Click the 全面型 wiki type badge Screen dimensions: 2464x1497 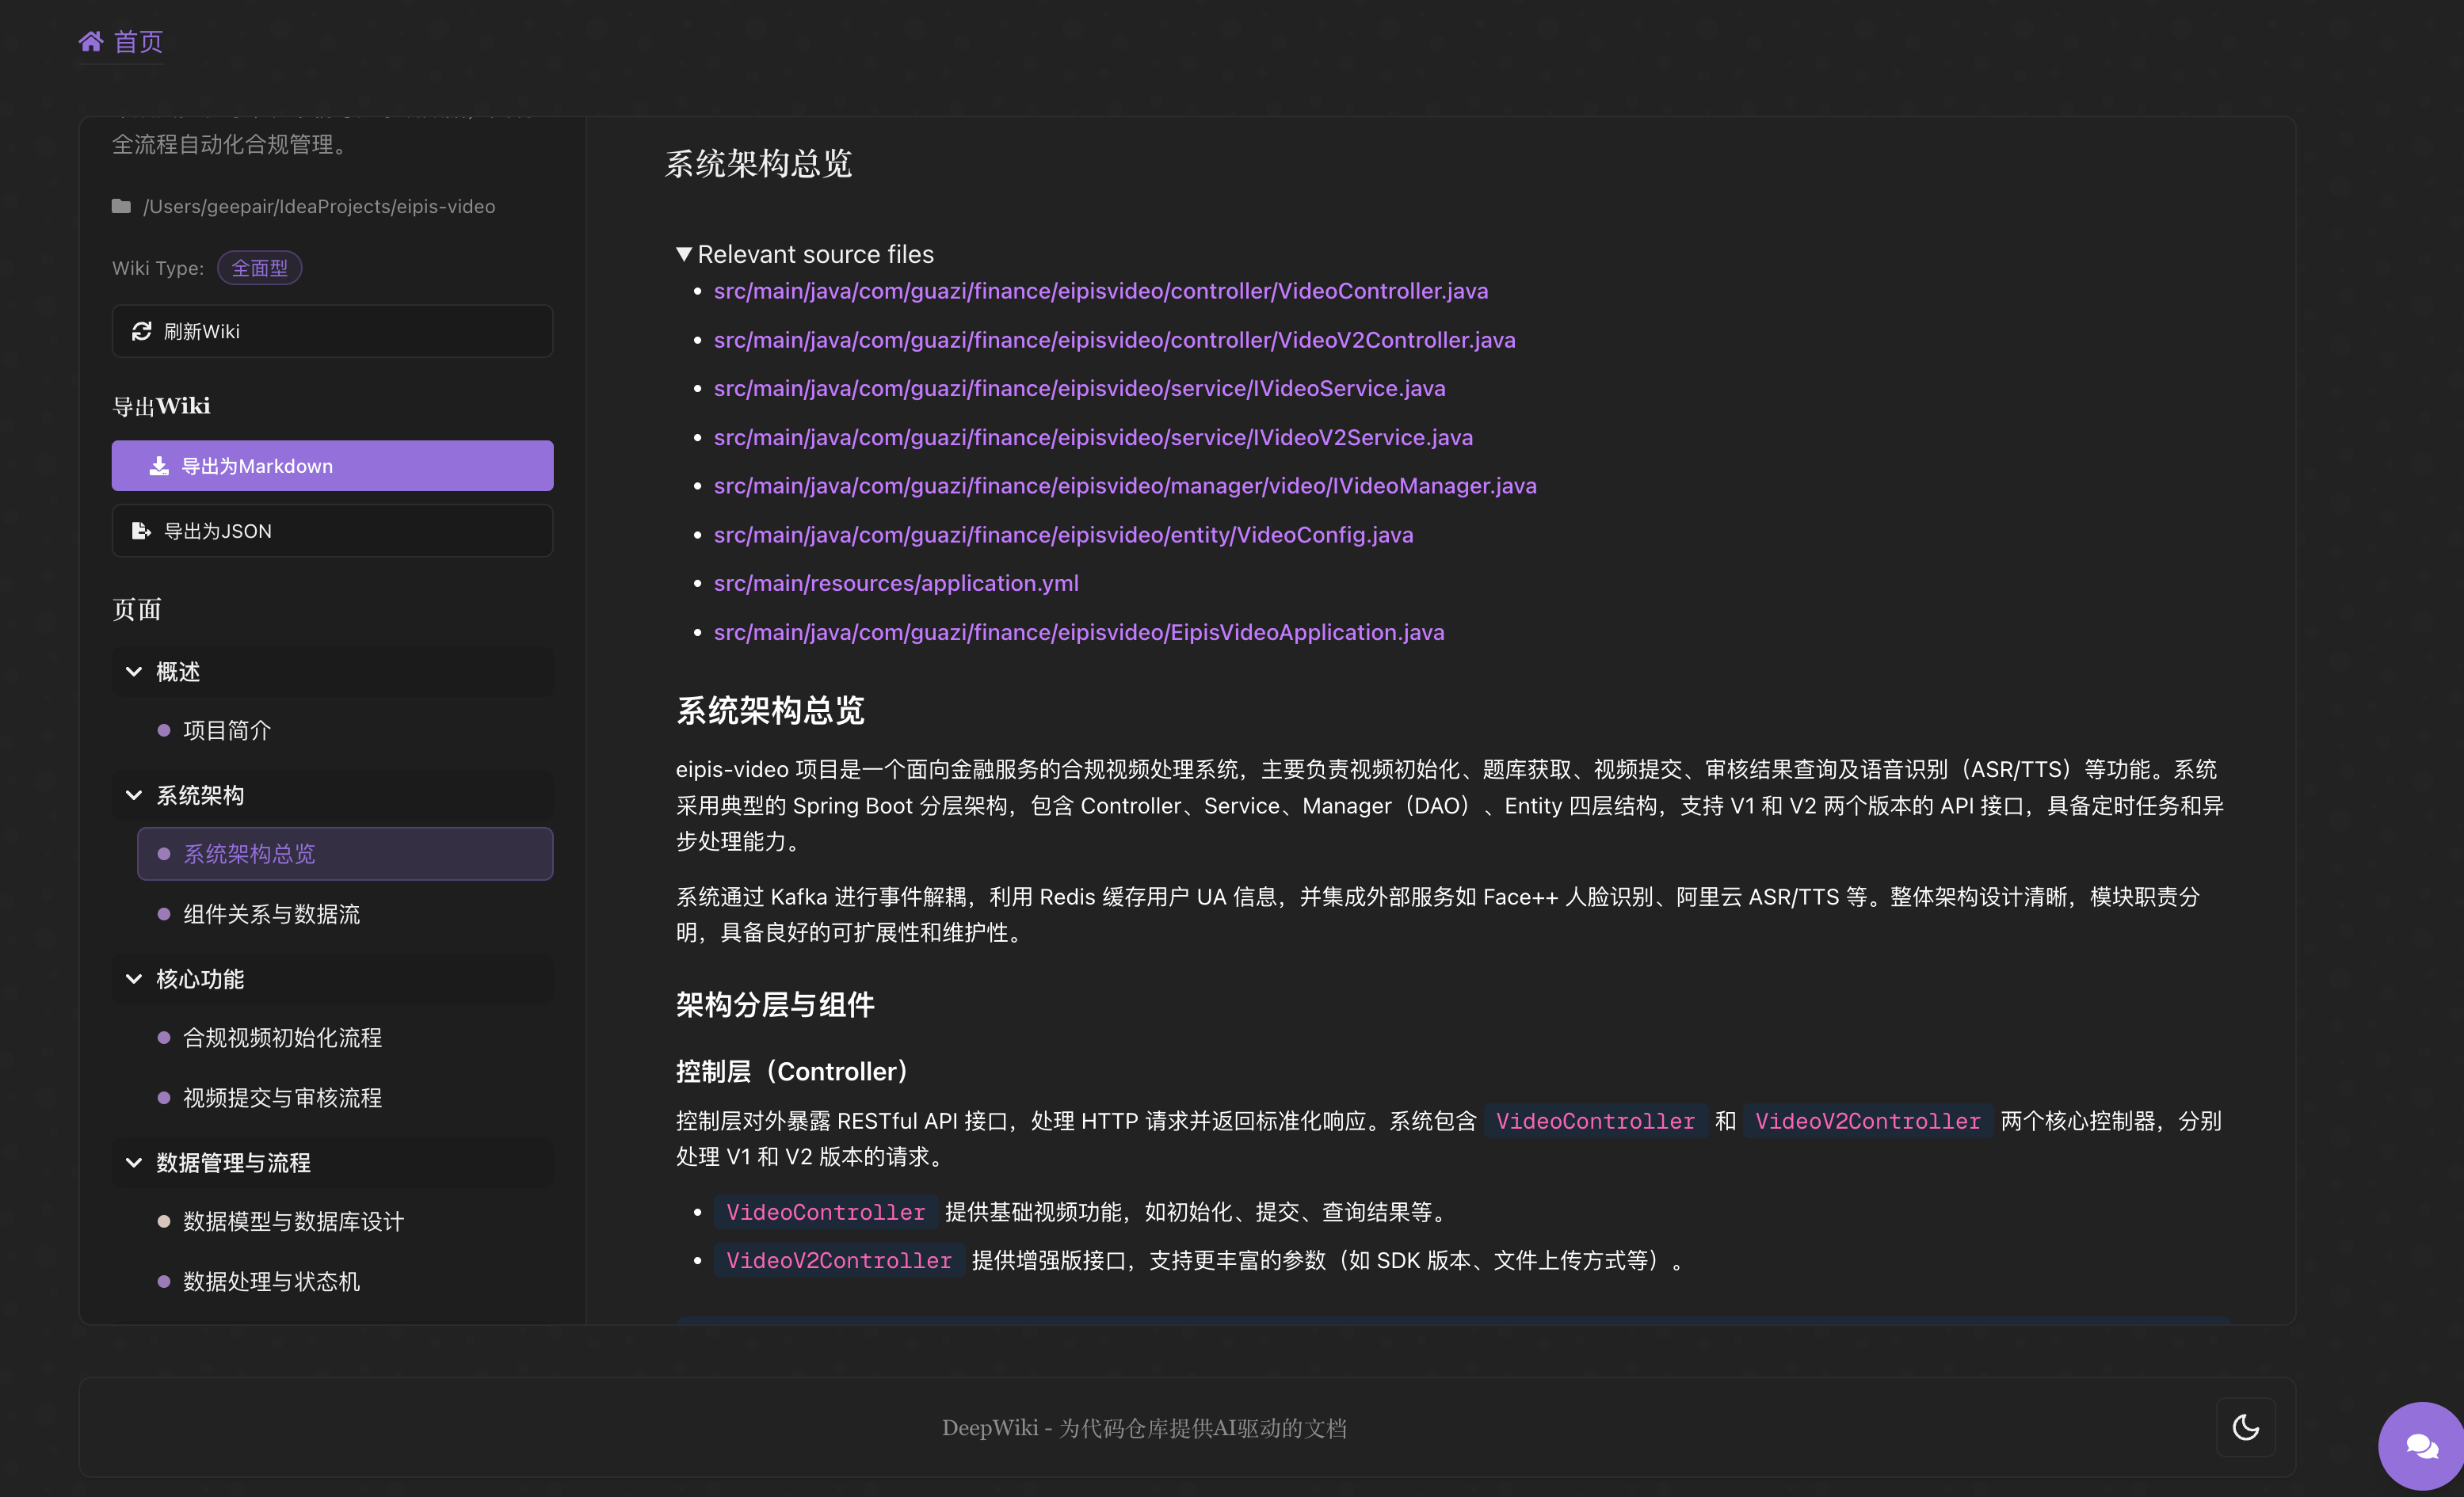pyautogui.click(x=259, y=268)
